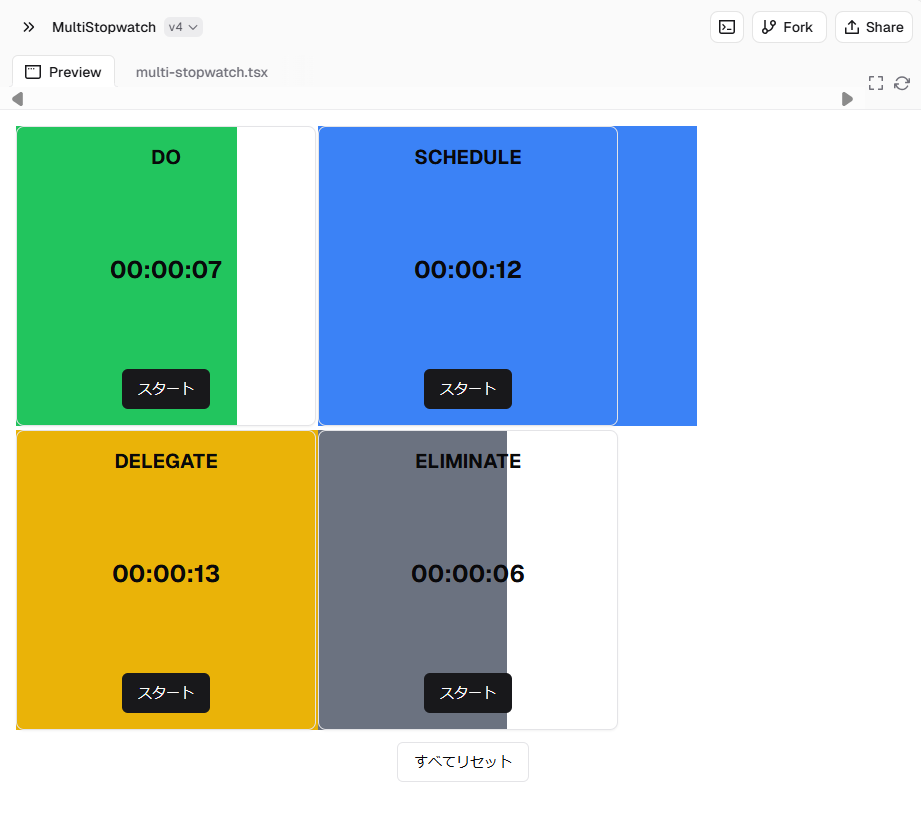Click the ELIMINATE card heading

468,462
